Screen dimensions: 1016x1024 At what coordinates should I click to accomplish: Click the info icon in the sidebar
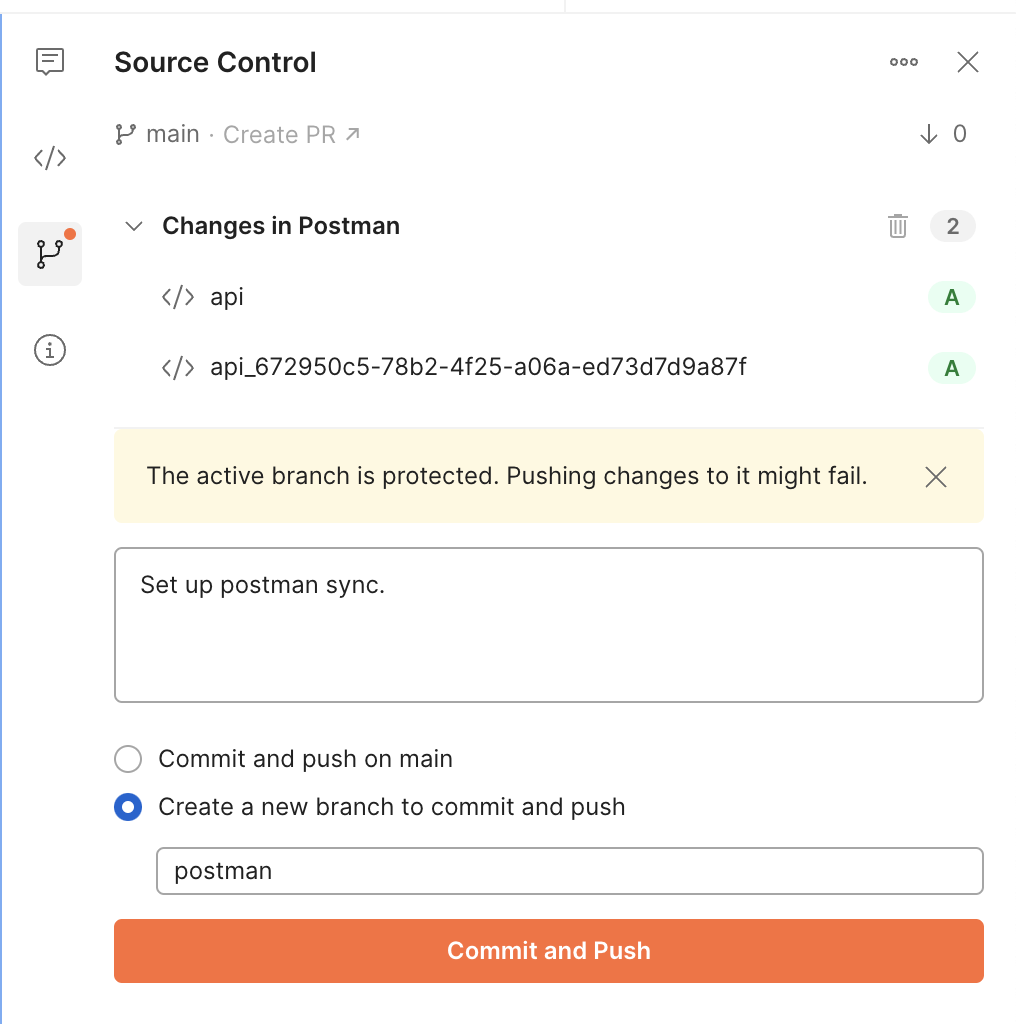(50, 350)
